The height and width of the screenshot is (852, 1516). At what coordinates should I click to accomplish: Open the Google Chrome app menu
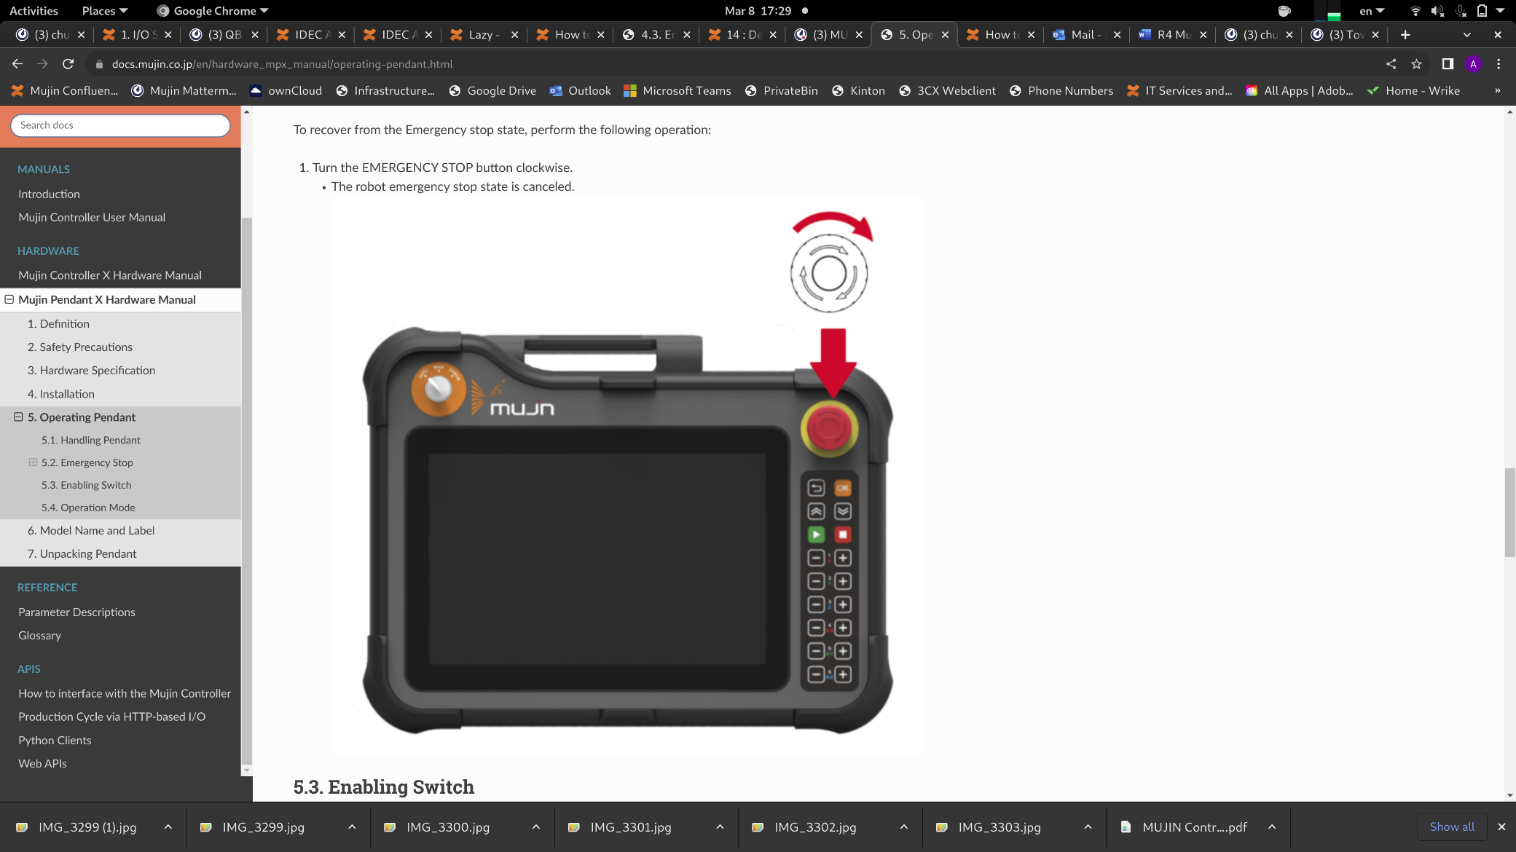point(213,11)
